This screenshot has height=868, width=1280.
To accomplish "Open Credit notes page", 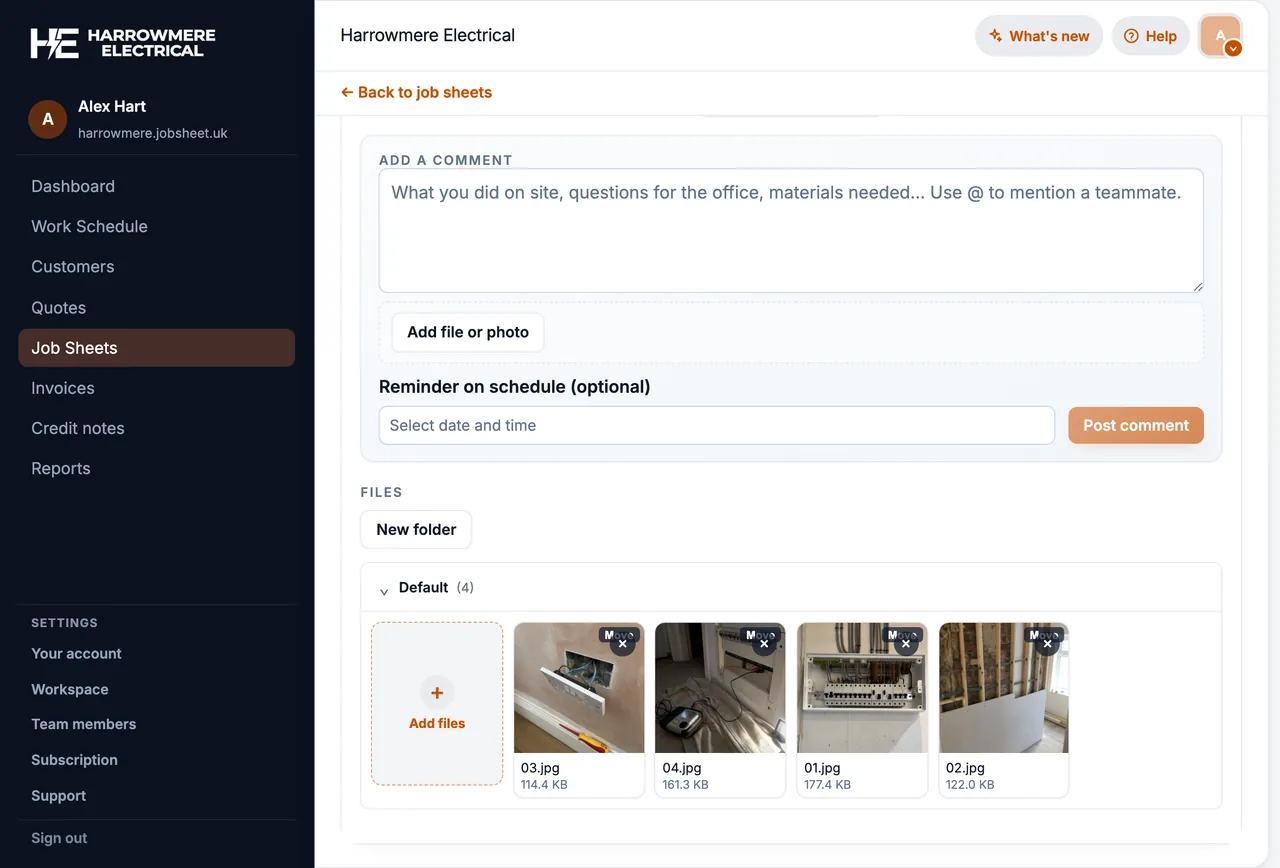I will click(77, 428).
